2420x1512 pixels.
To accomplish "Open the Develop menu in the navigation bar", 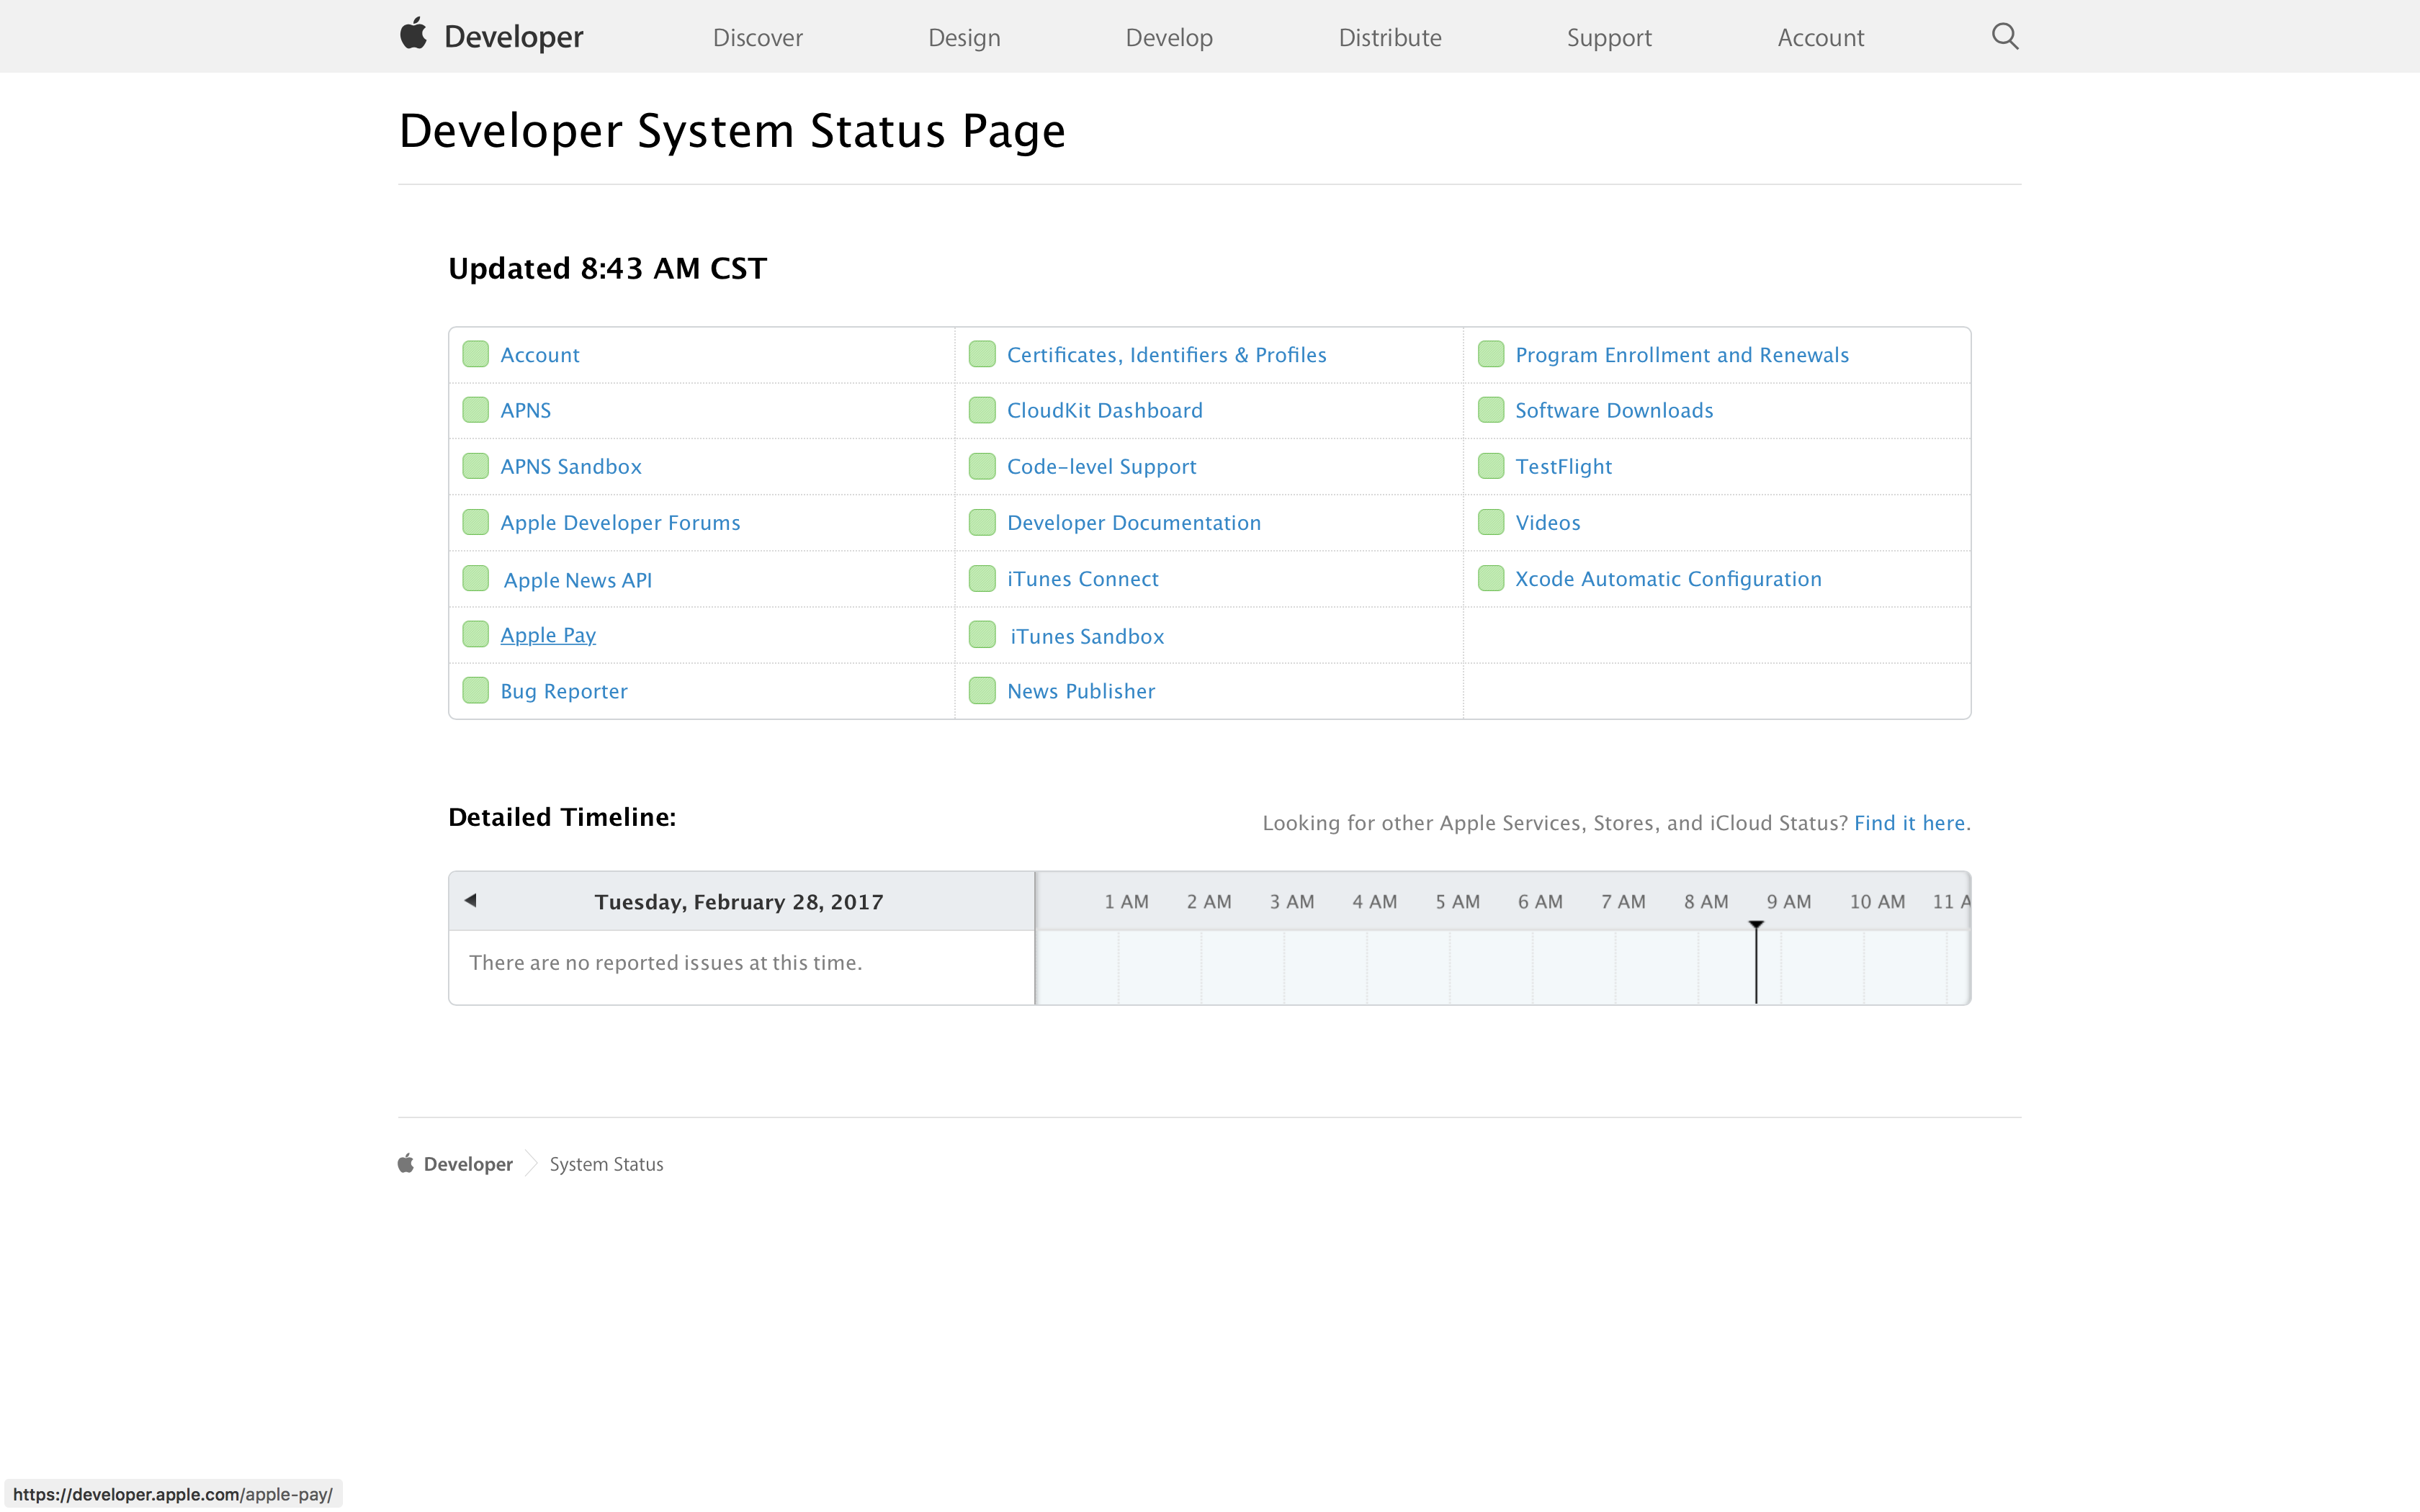I will (1169, 37).
